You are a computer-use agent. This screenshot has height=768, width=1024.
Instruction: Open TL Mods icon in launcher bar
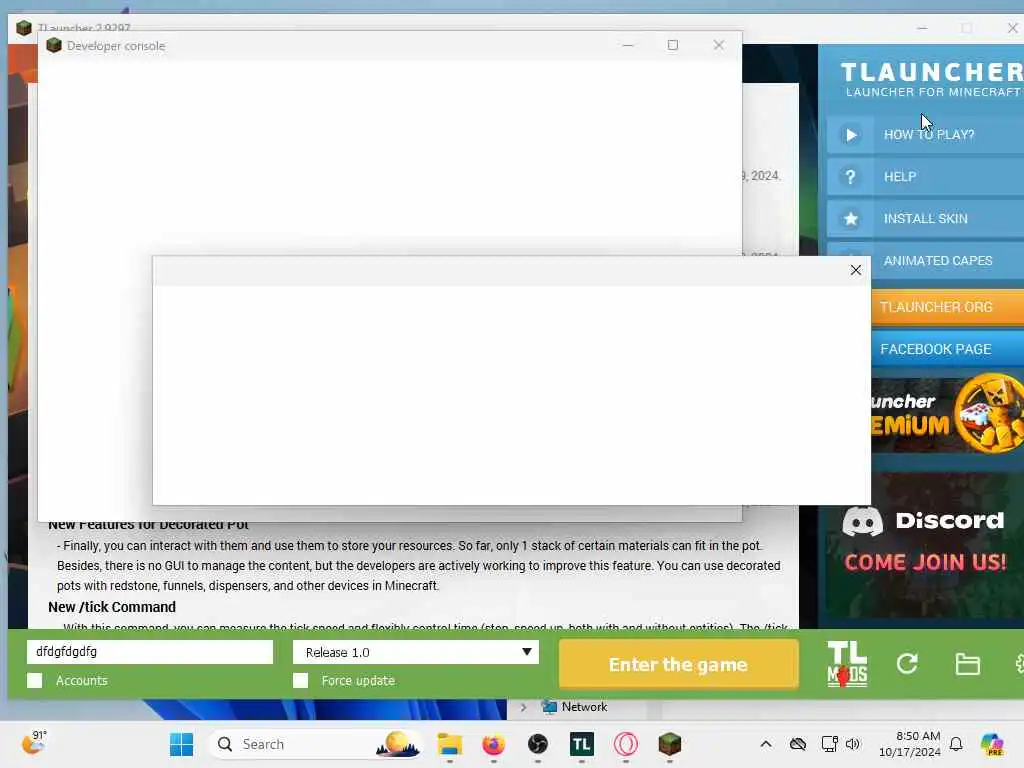point(847,664)
